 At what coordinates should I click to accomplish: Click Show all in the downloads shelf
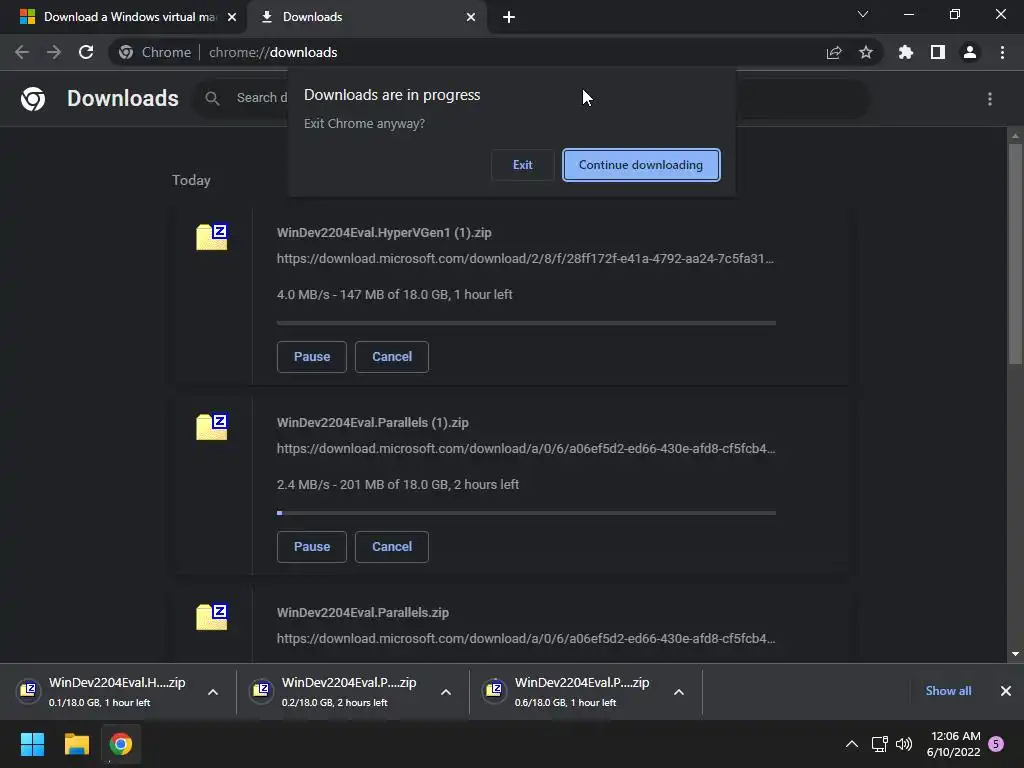948,691
